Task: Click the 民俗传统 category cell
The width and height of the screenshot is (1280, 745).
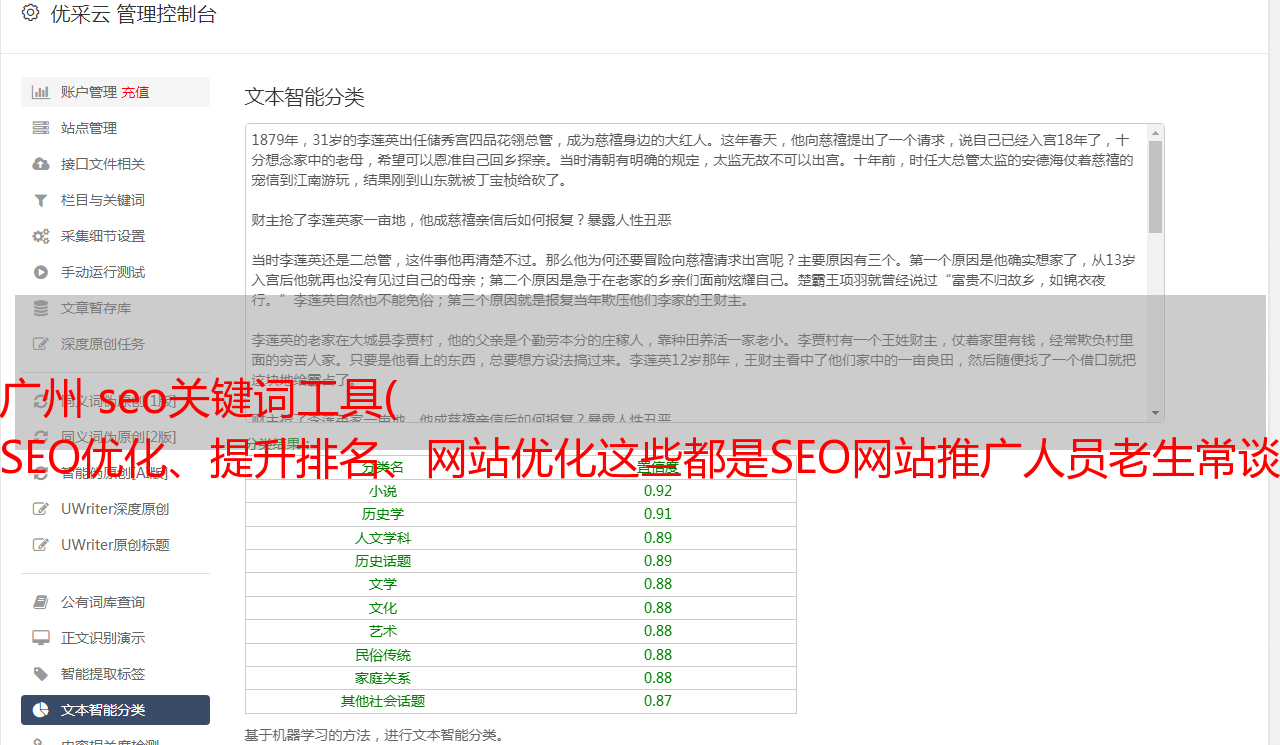Action: (383, 655)
